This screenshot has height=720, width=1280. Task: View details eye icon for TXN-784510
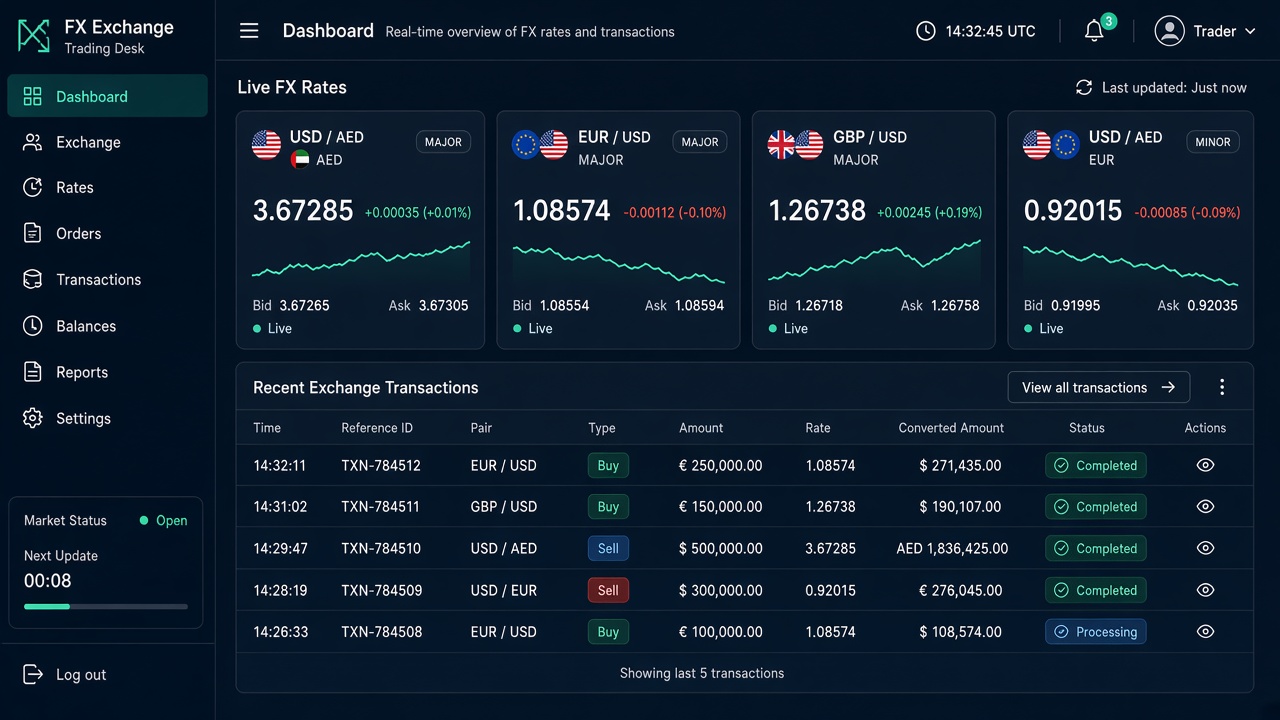[x=1205, y=548]
